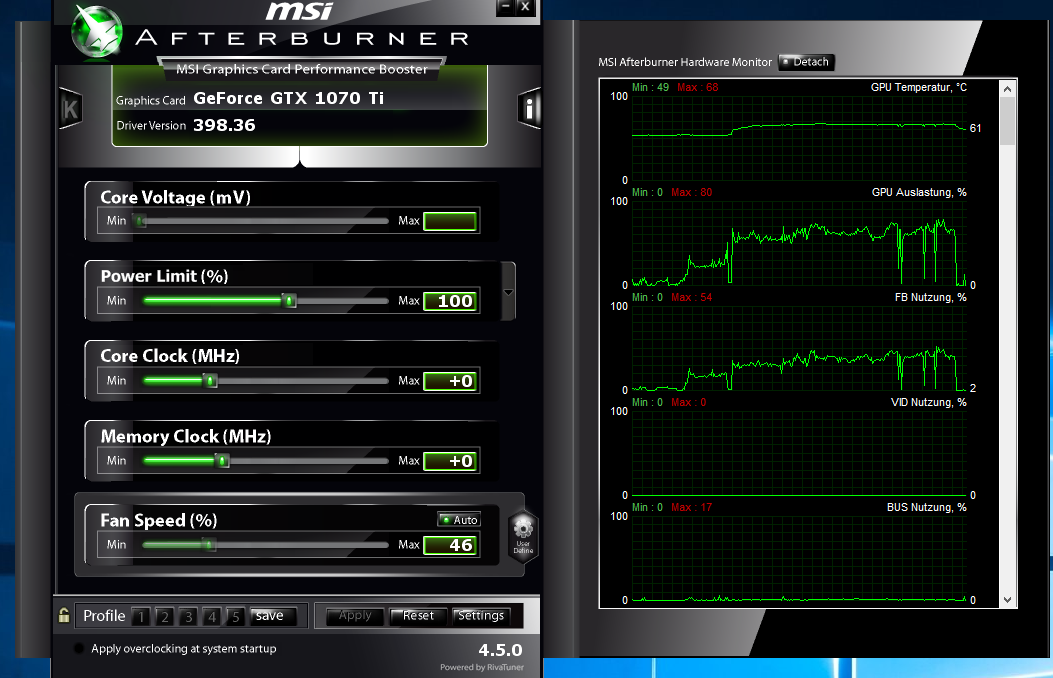The image size is (1053, 678).
Task: Click the version 4.5.0 text
Action: 500,650
